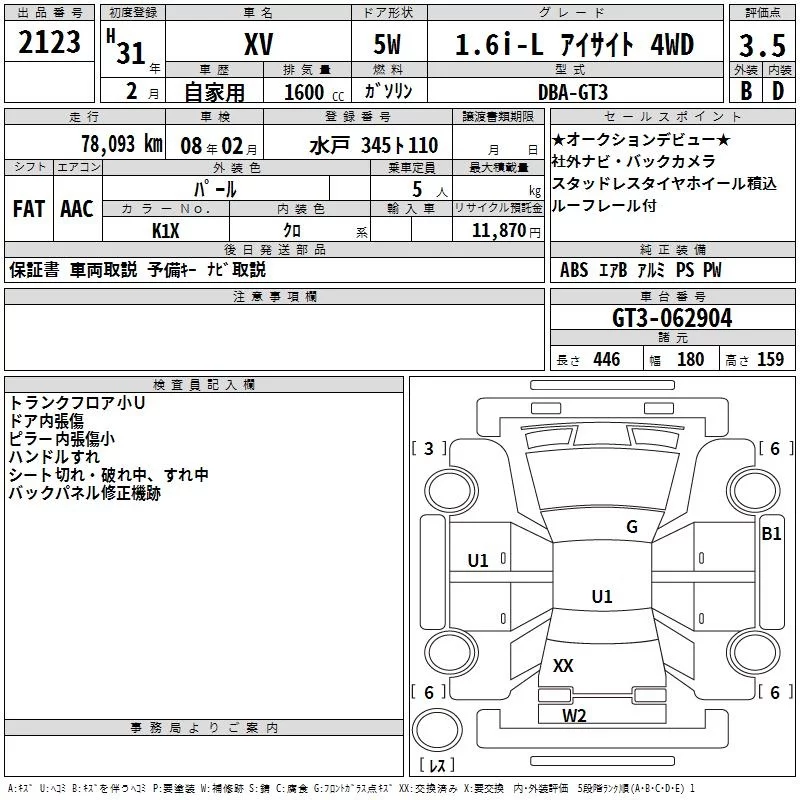This screenshot has width=800, height=800.
Task: Click the XX mark on the rear hatch
Action: tap(563, 665)
